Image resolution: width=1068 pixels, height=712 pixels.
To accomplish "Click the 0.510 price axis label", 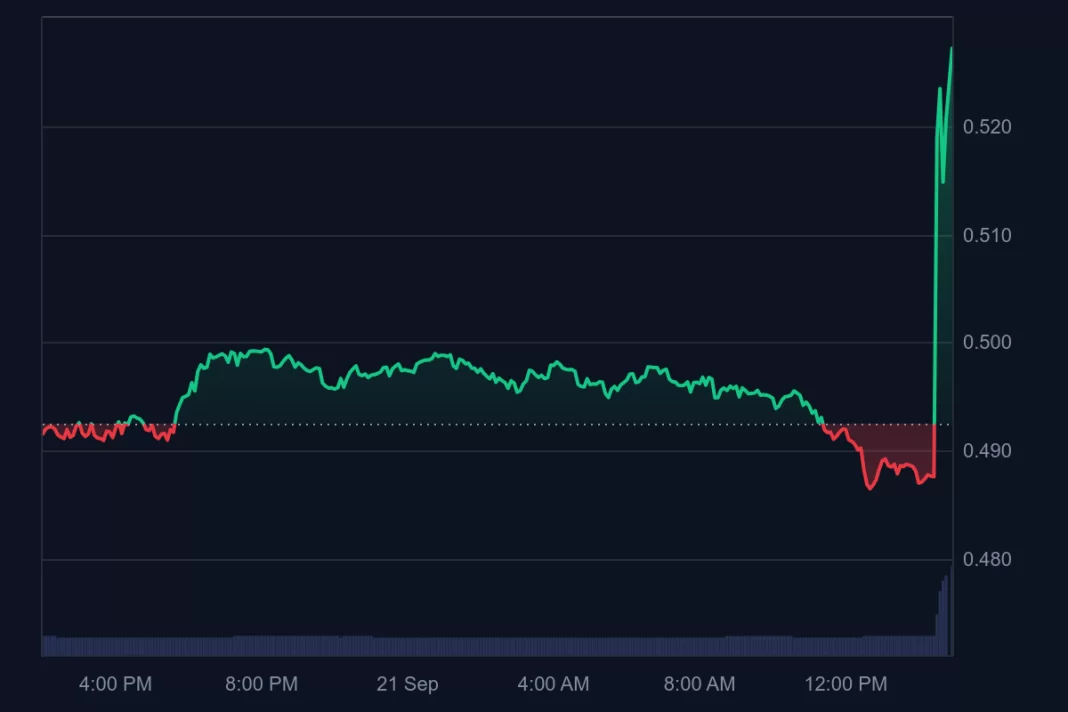I will pyautogui.click(x=987, y=236).
